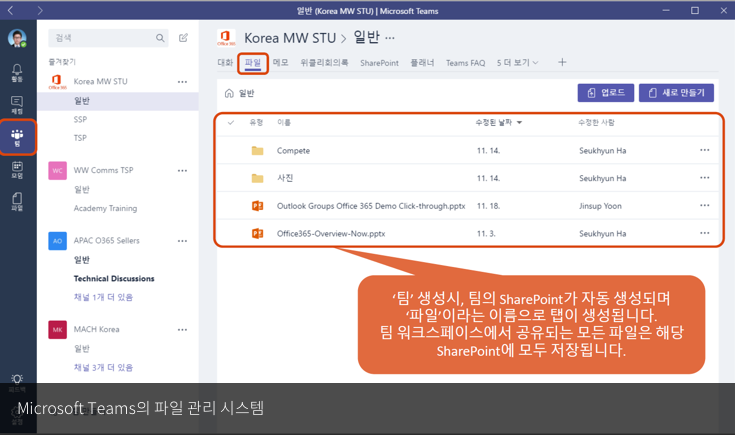Open more options for Korea MW STU team
The height and width of the screenshot is (435, 735).
[x=182, y=82]
